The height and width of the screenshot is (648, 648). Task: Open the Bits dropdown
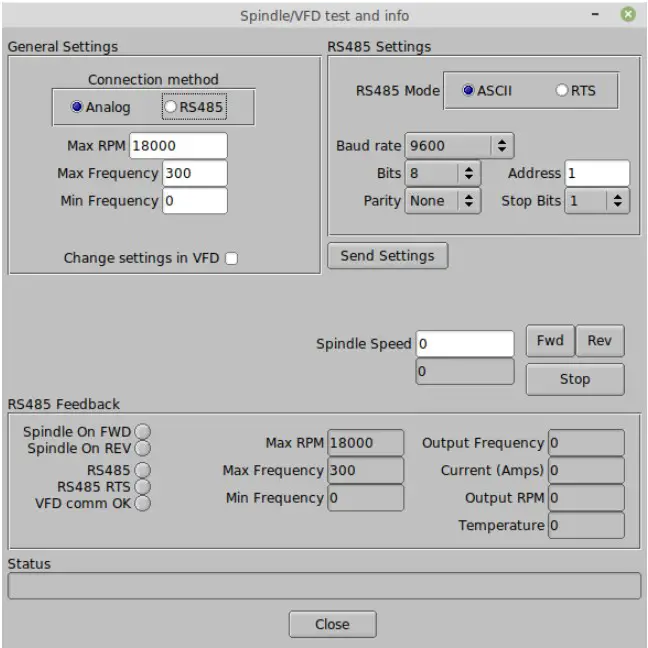pyautogui.click(x=443, y=173)
